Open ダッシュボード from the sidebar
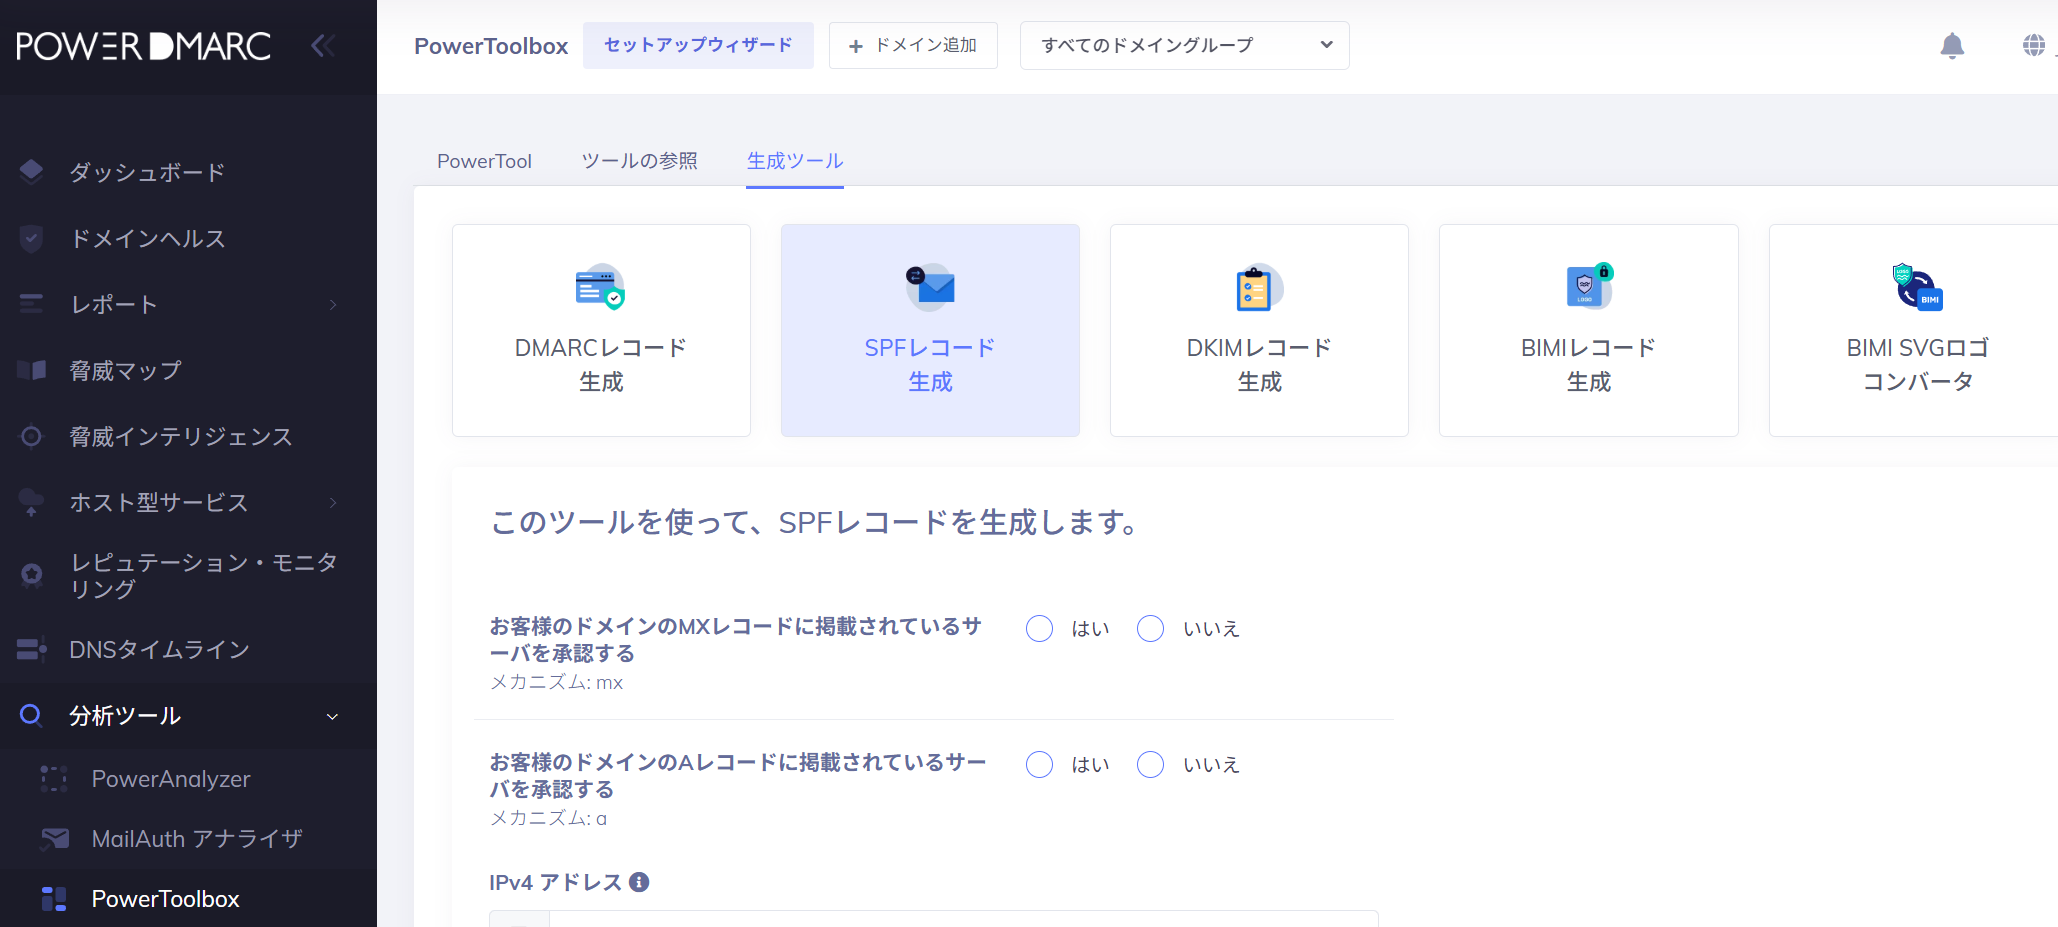 click(x=147, y=172)
